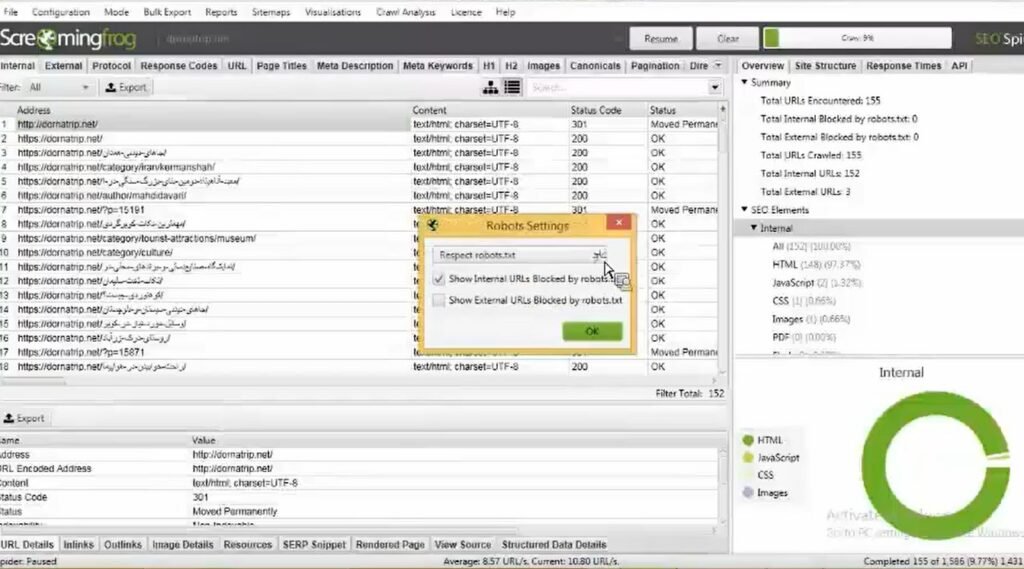1024x569 pixels.
Task: Toggle Show Internal URLs Blocked by robots.txt
Action: point(439,279)
